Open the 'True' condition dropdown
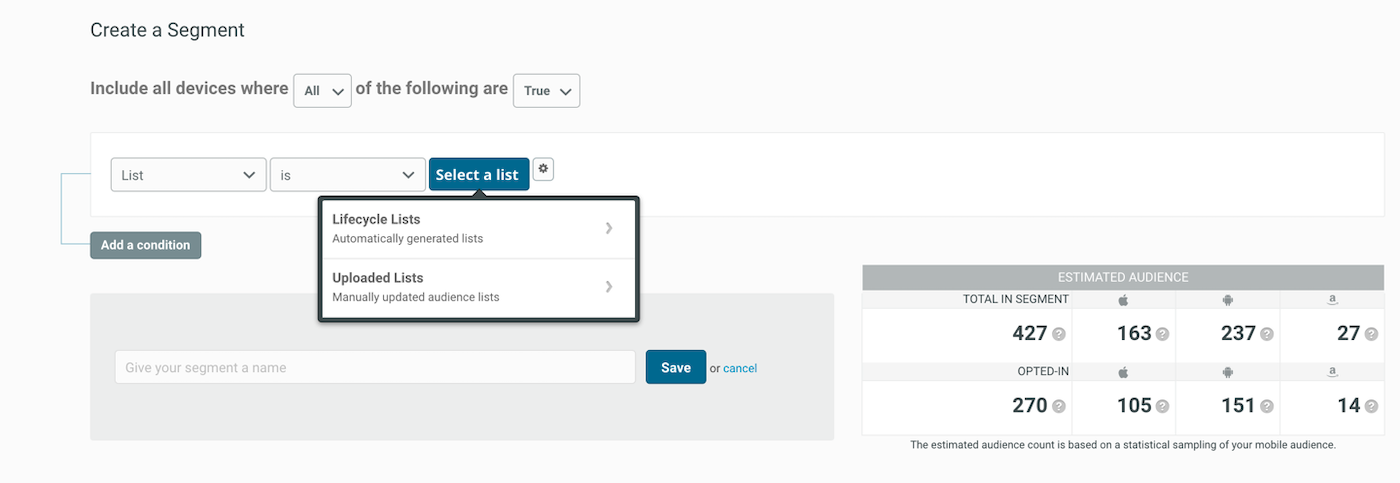 coord(546,90)
